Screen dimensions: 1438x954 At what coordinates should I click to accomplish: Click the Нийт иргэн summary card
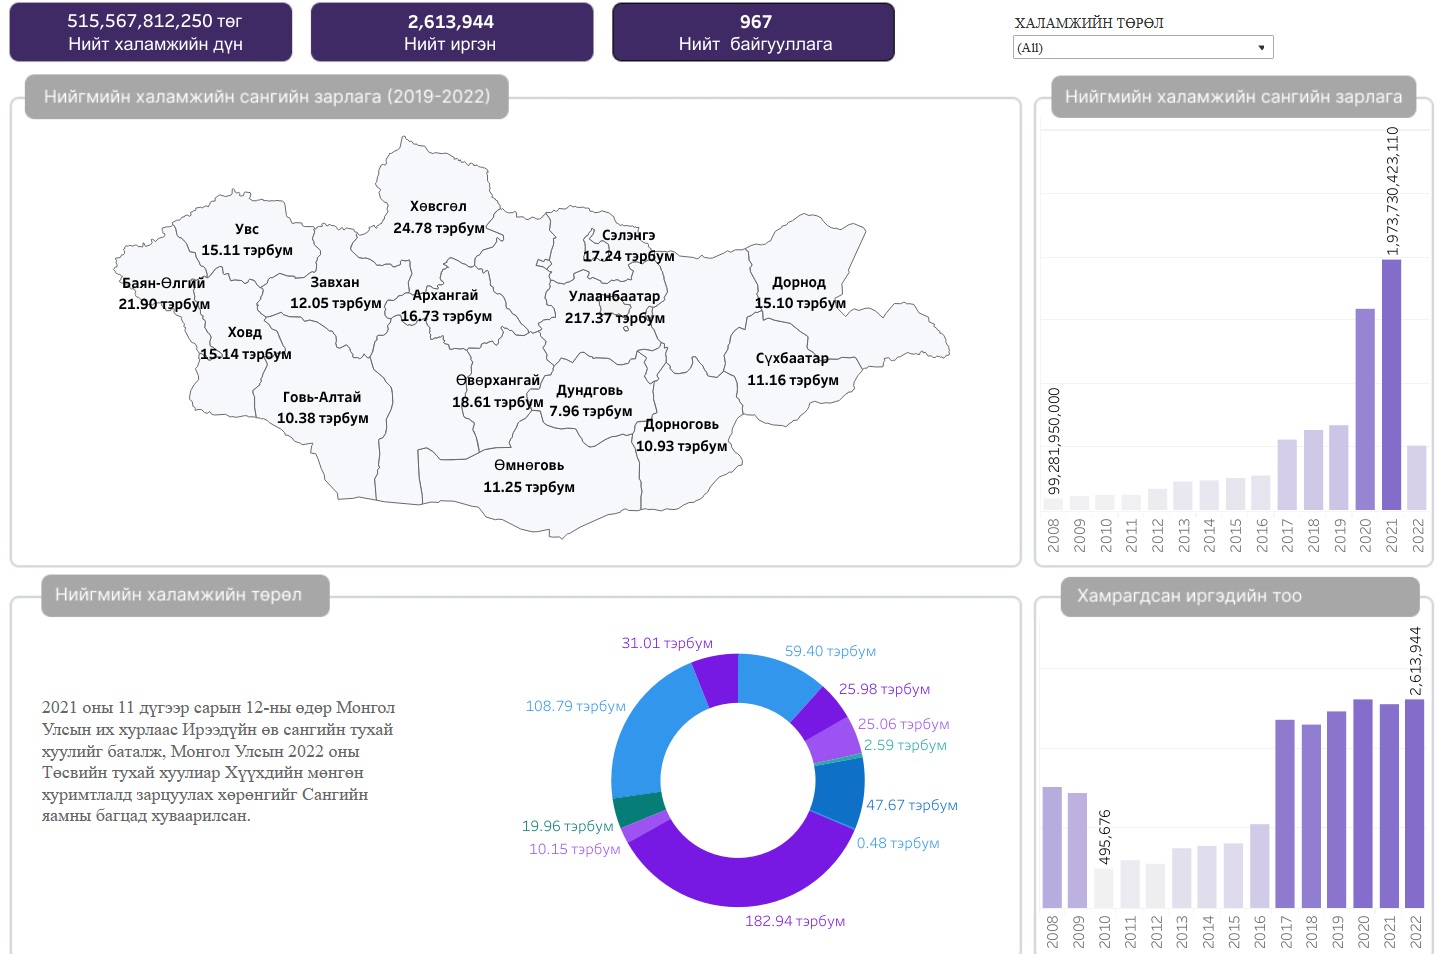(x=451, y=32)
